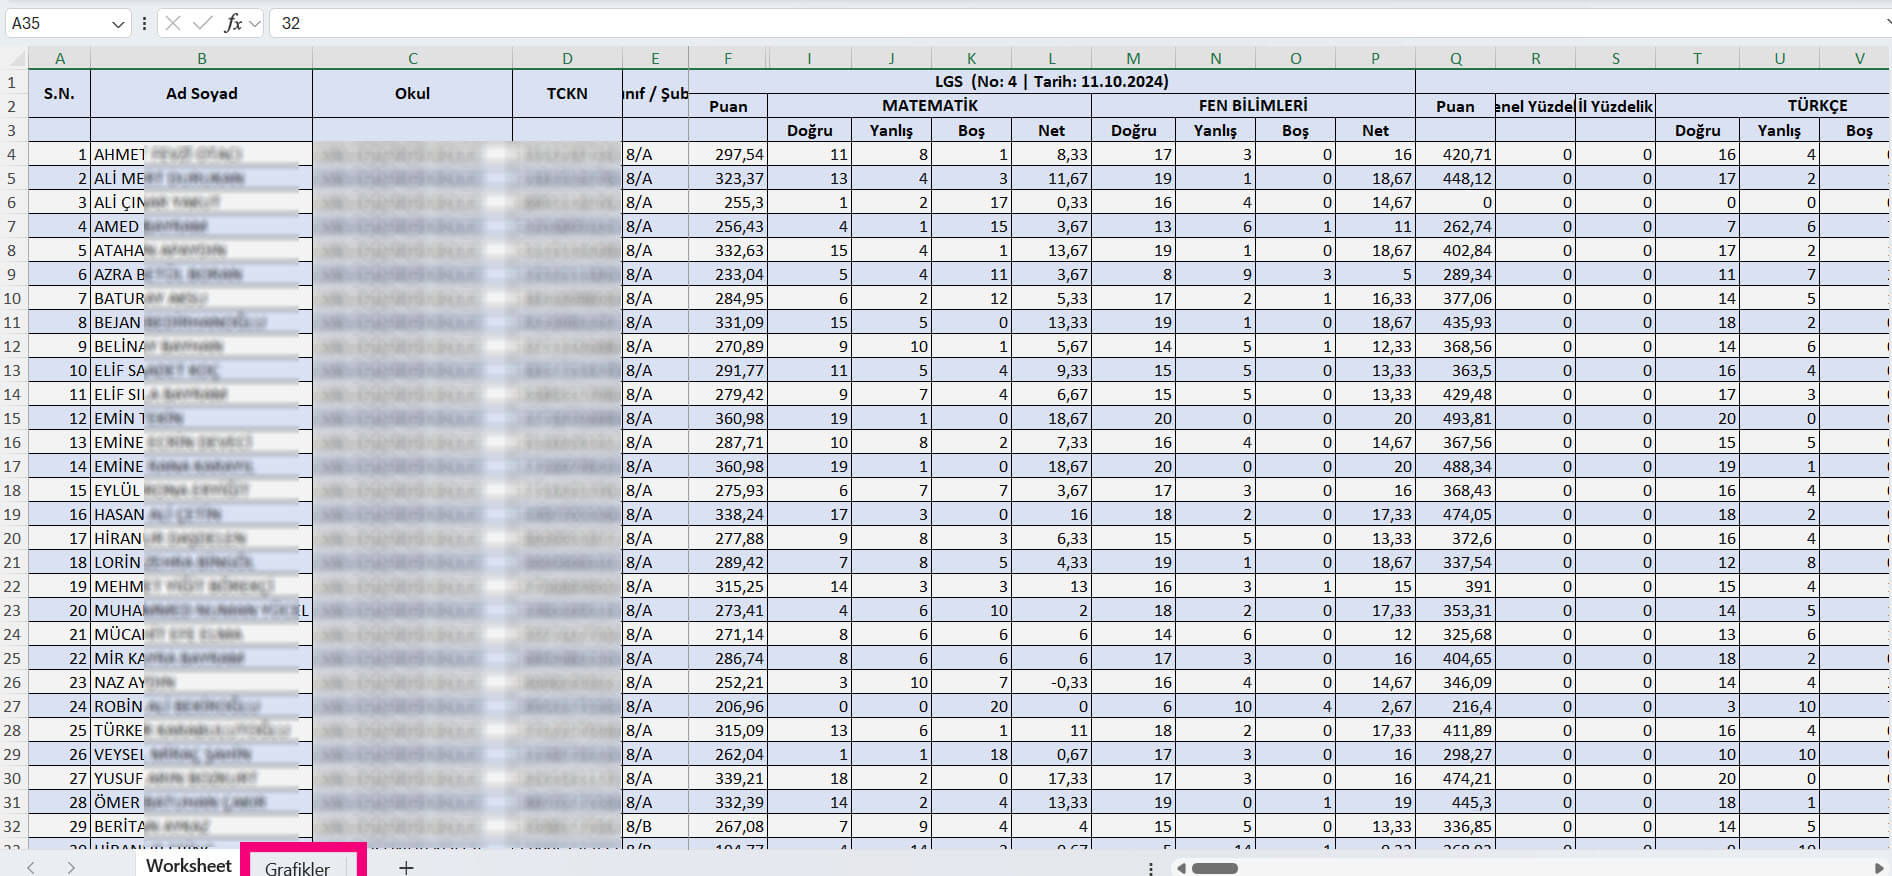Click the horizontal scrollbar thumb
The width and height of the screenshot is (1892, 876).
(1215, 868)
